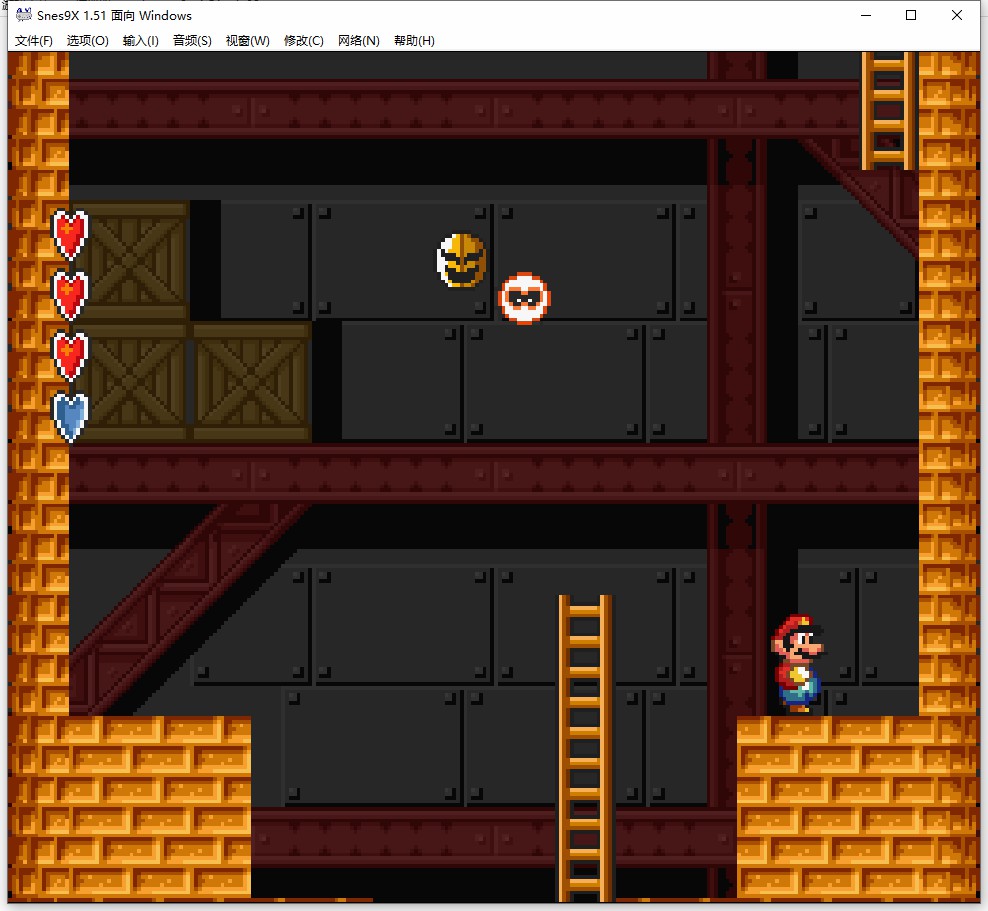Minimize the Snes9X window
The width and height of the screenshot is (988, 911).
(866, 15)
